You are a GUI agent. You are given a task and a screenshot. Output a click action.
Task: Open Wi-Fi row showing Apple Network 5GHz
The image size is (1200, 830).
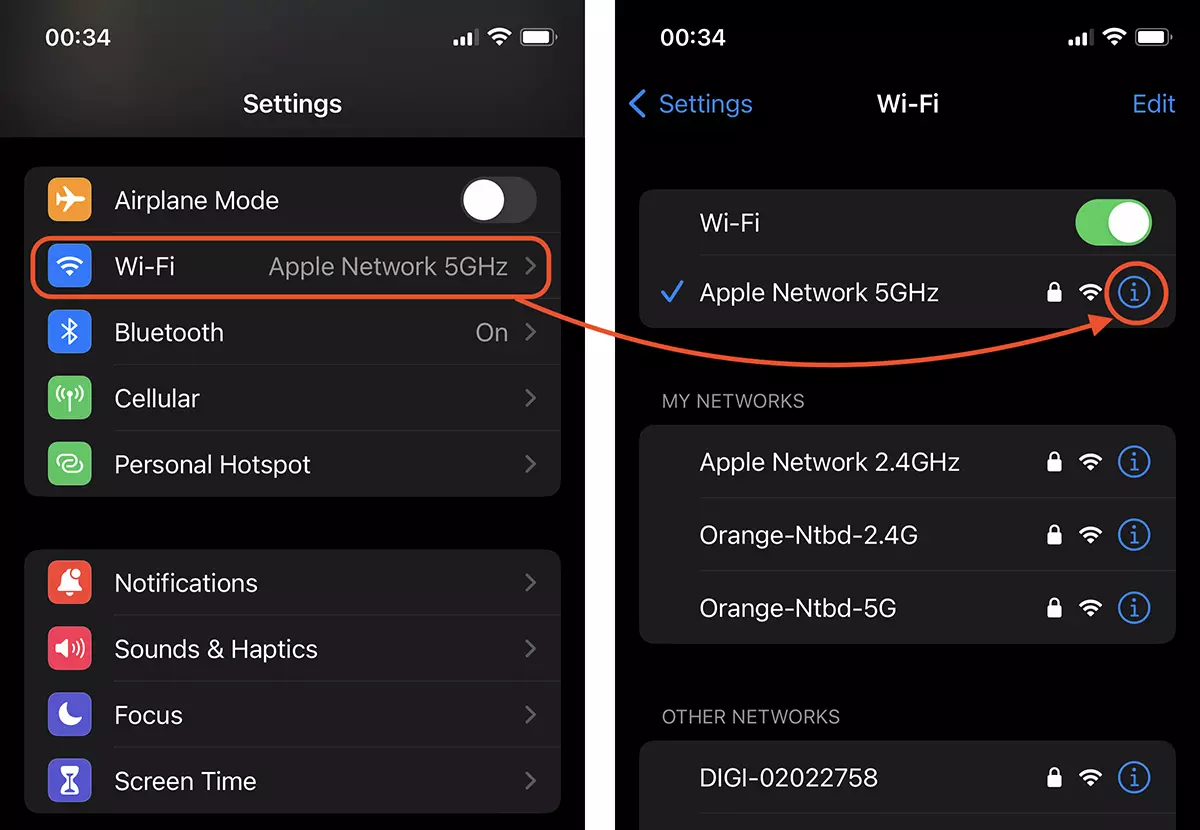tap(292, 266)
